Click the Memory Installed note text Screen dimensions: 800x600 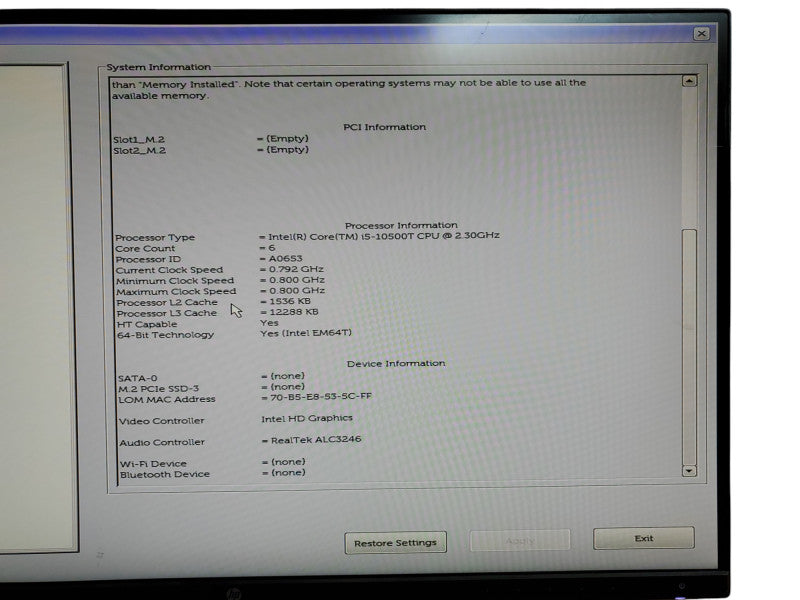pyautogui.click(x=349, y=89)
